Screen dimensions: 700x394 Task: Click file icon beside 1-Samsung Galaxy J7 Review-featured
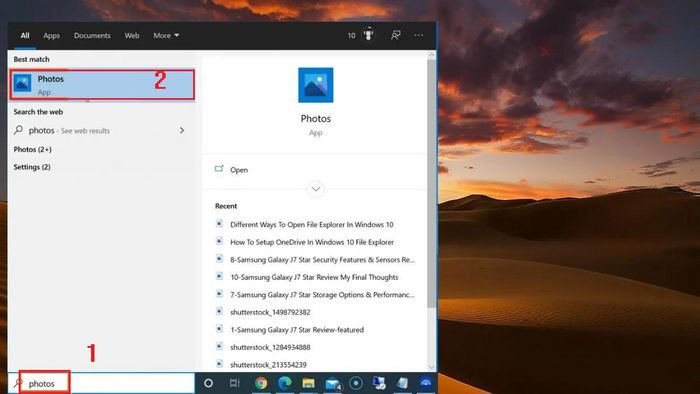click(x=219, y=328)
